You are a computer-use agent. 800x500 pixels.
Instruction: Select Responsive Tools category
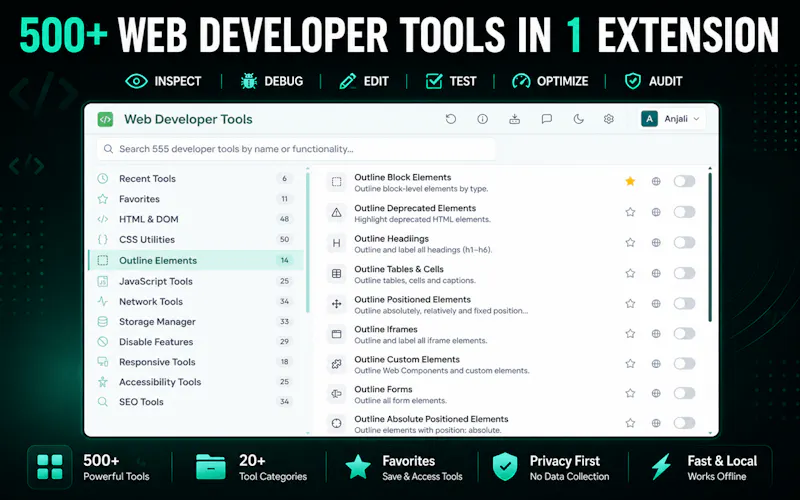[x=196, y=362]
